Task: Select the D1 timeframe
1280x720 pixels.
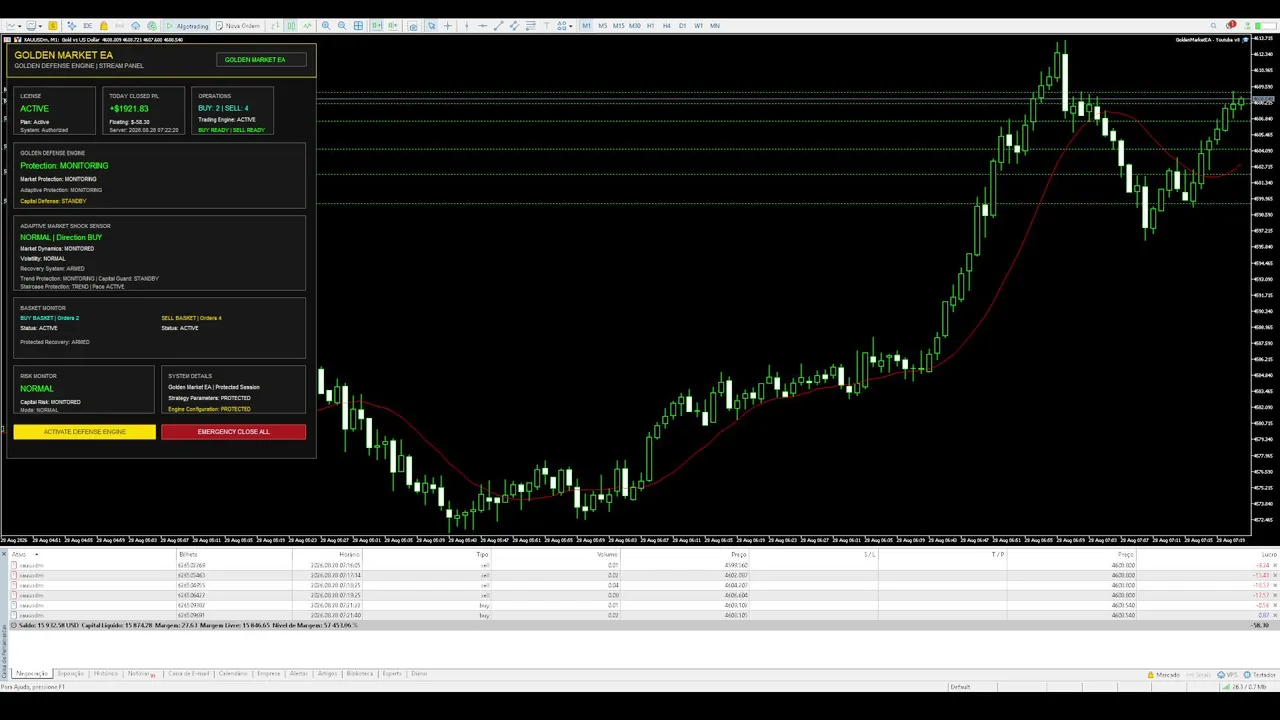Action: (x=683, y=26)
